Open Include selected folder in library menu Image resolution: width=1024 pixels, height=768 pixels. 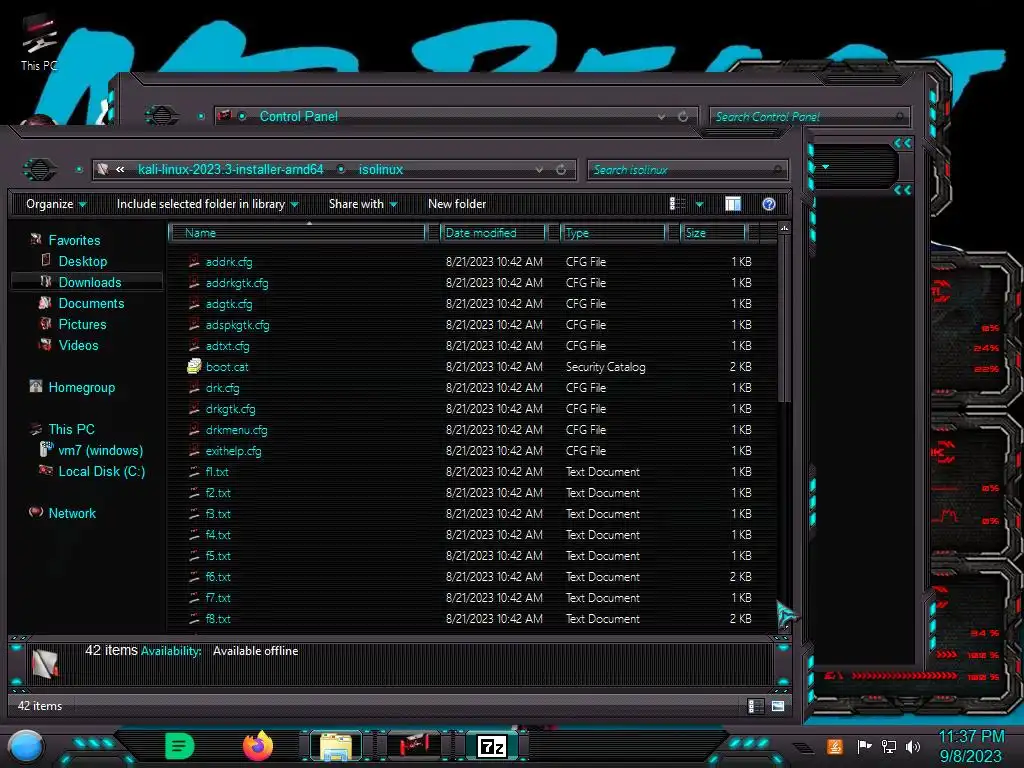pos(207,204)
